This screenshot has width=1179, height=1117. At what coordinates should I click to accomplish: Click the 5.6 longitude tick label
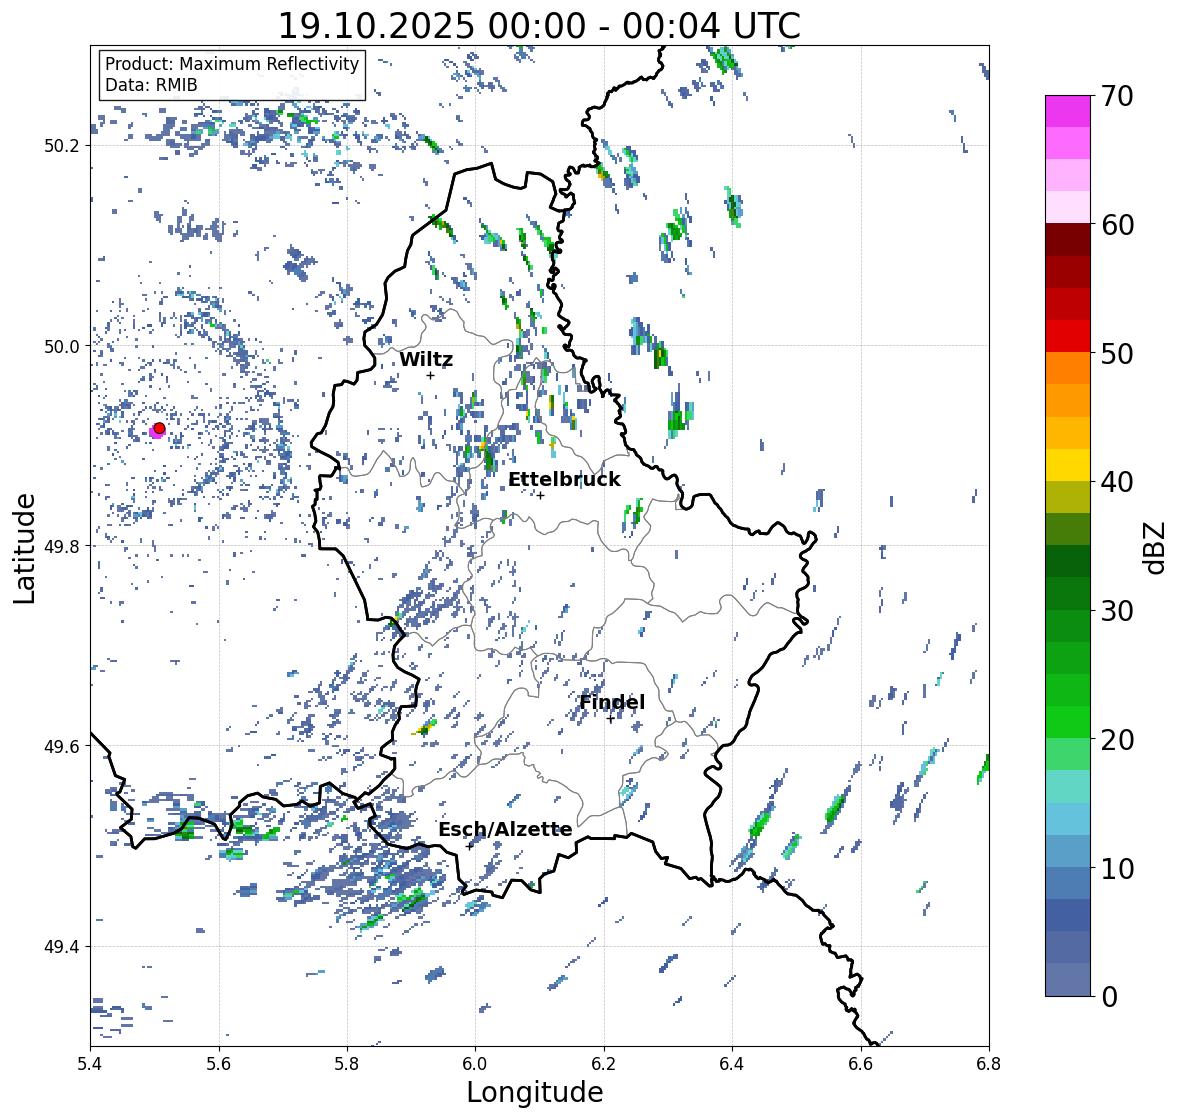219,1064
